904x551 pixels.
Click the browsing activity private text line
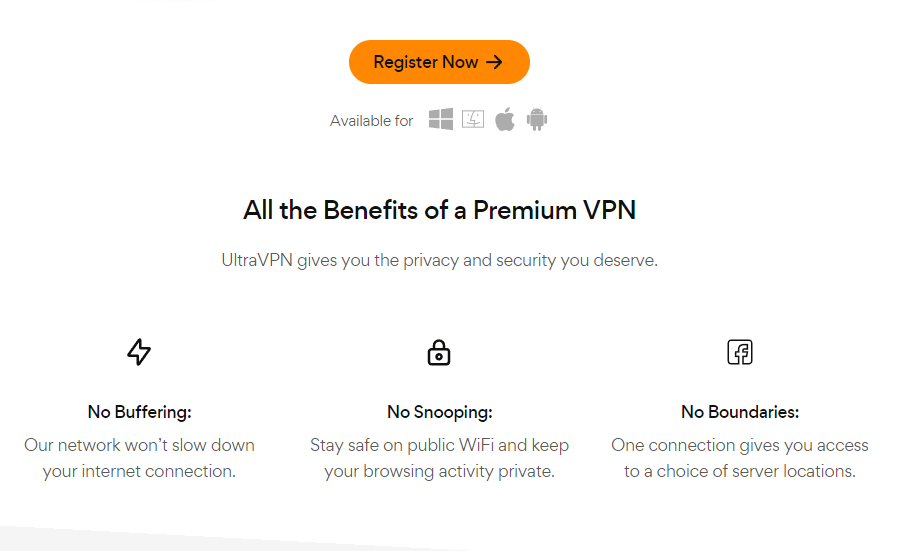tap(439, 471)
